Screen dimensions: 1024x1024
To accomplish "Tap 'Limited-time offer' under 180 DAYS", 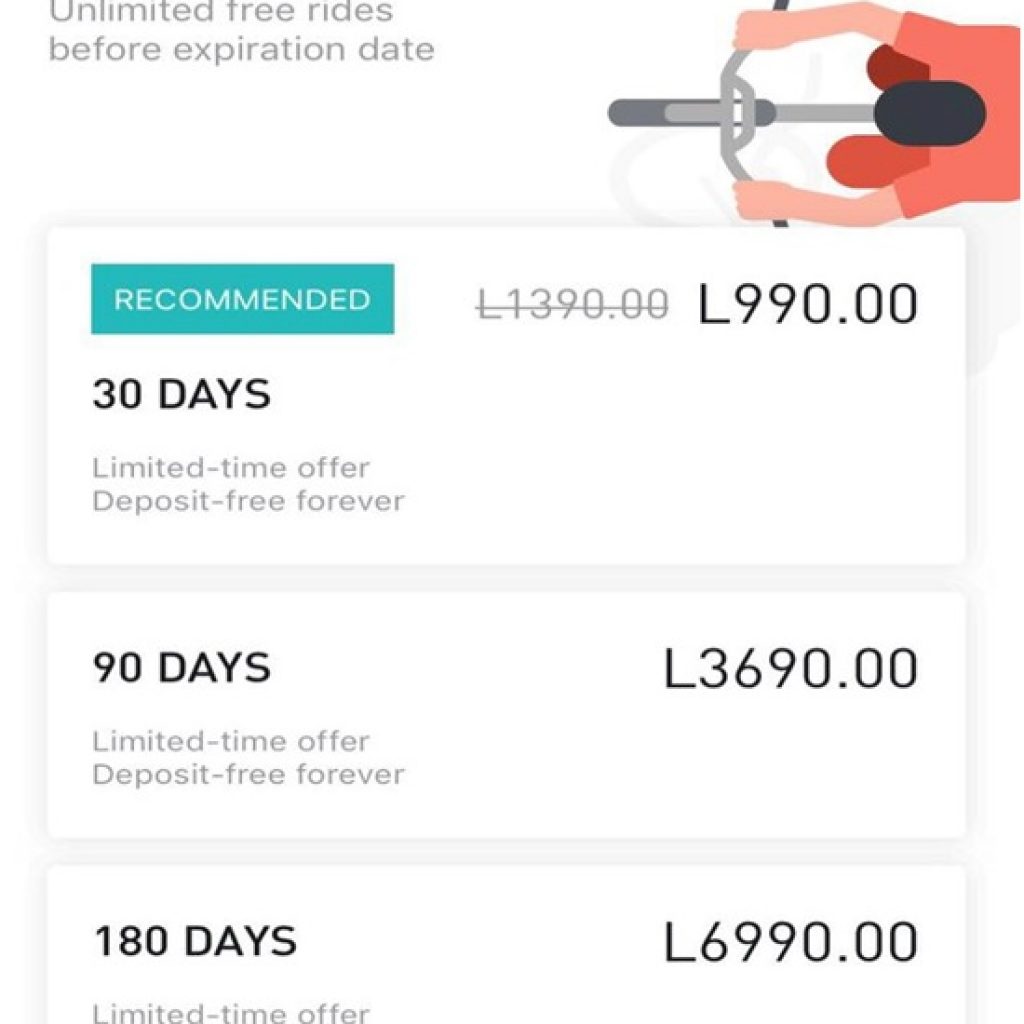I will coord(231,1013).
